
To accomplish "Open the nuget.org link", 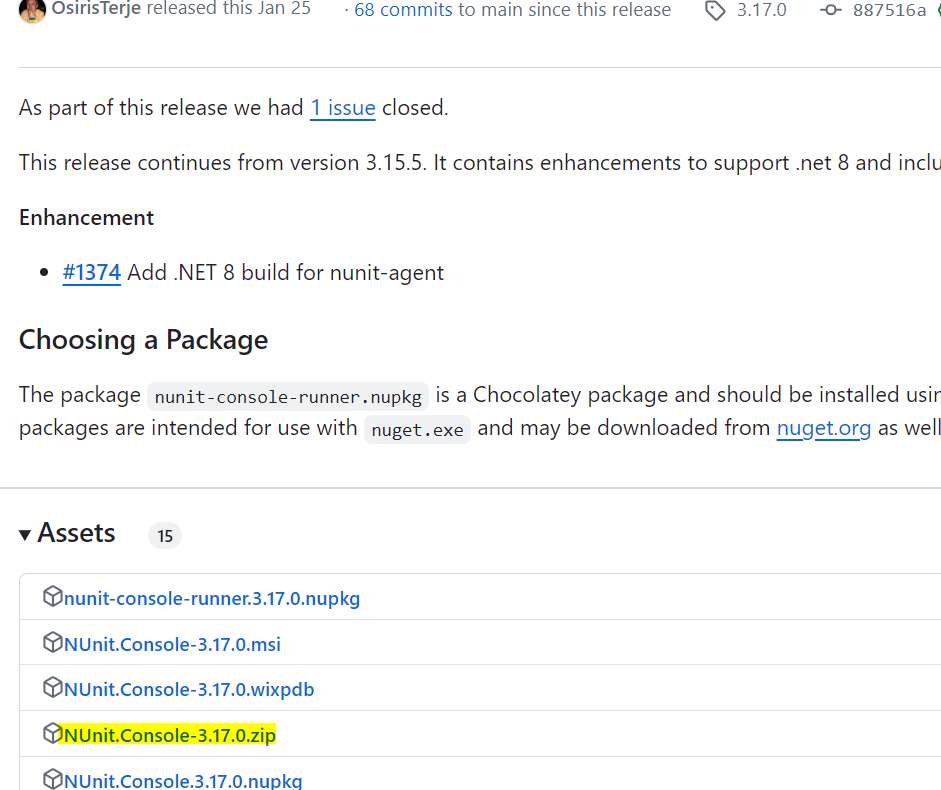I will 823,428.
